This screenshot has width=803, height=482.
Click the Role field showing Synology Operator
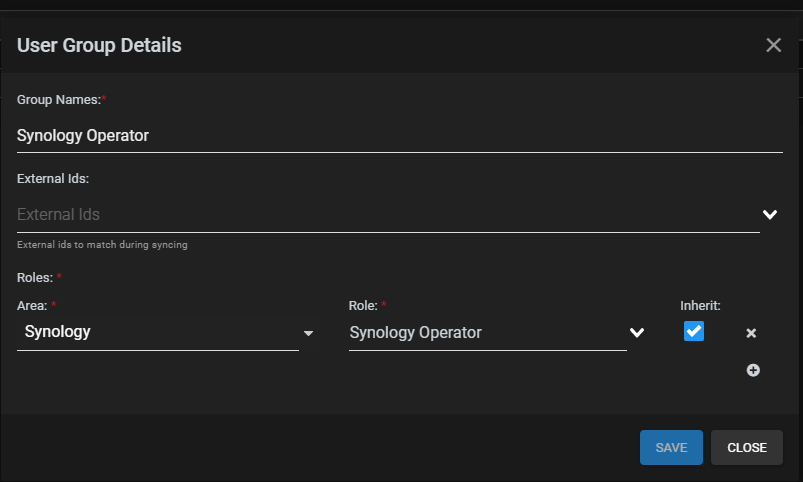click(x=488, y=332)
